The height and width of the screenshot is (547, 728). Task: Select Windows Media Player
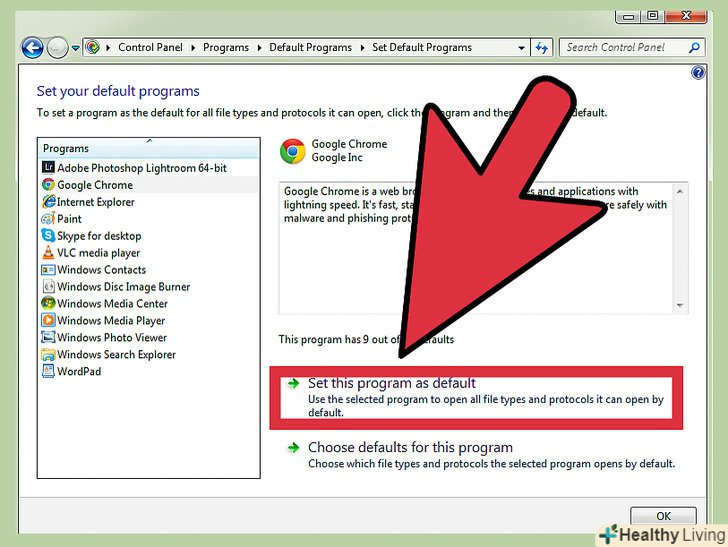[111, 320]
